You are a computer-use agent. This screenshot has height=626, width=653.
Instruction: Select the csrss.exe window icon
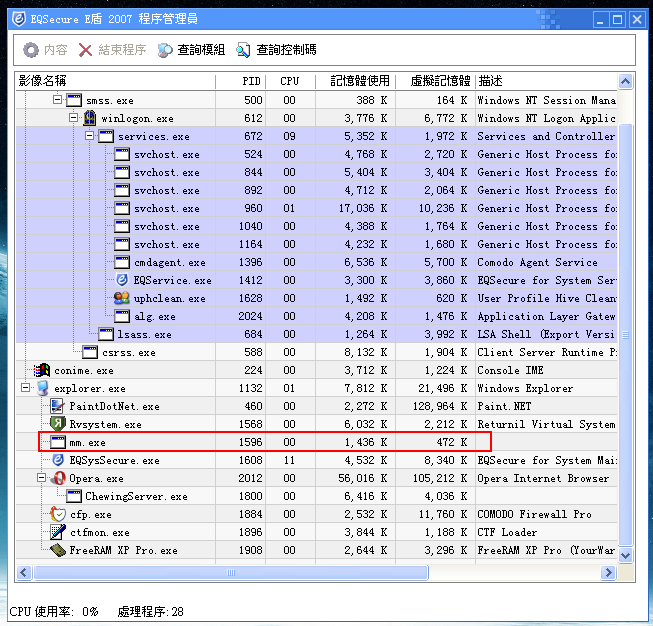[90, 352]
